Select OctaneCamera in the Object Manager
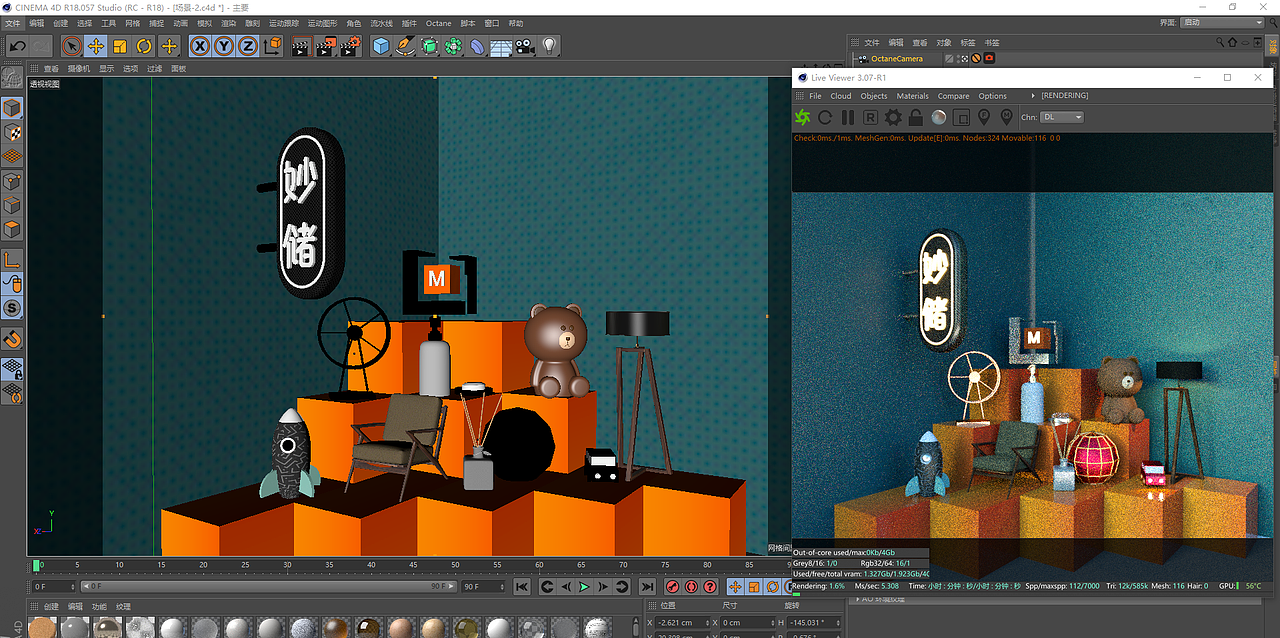The height and width of the screenshot is (638, 1280). [897, 59]
